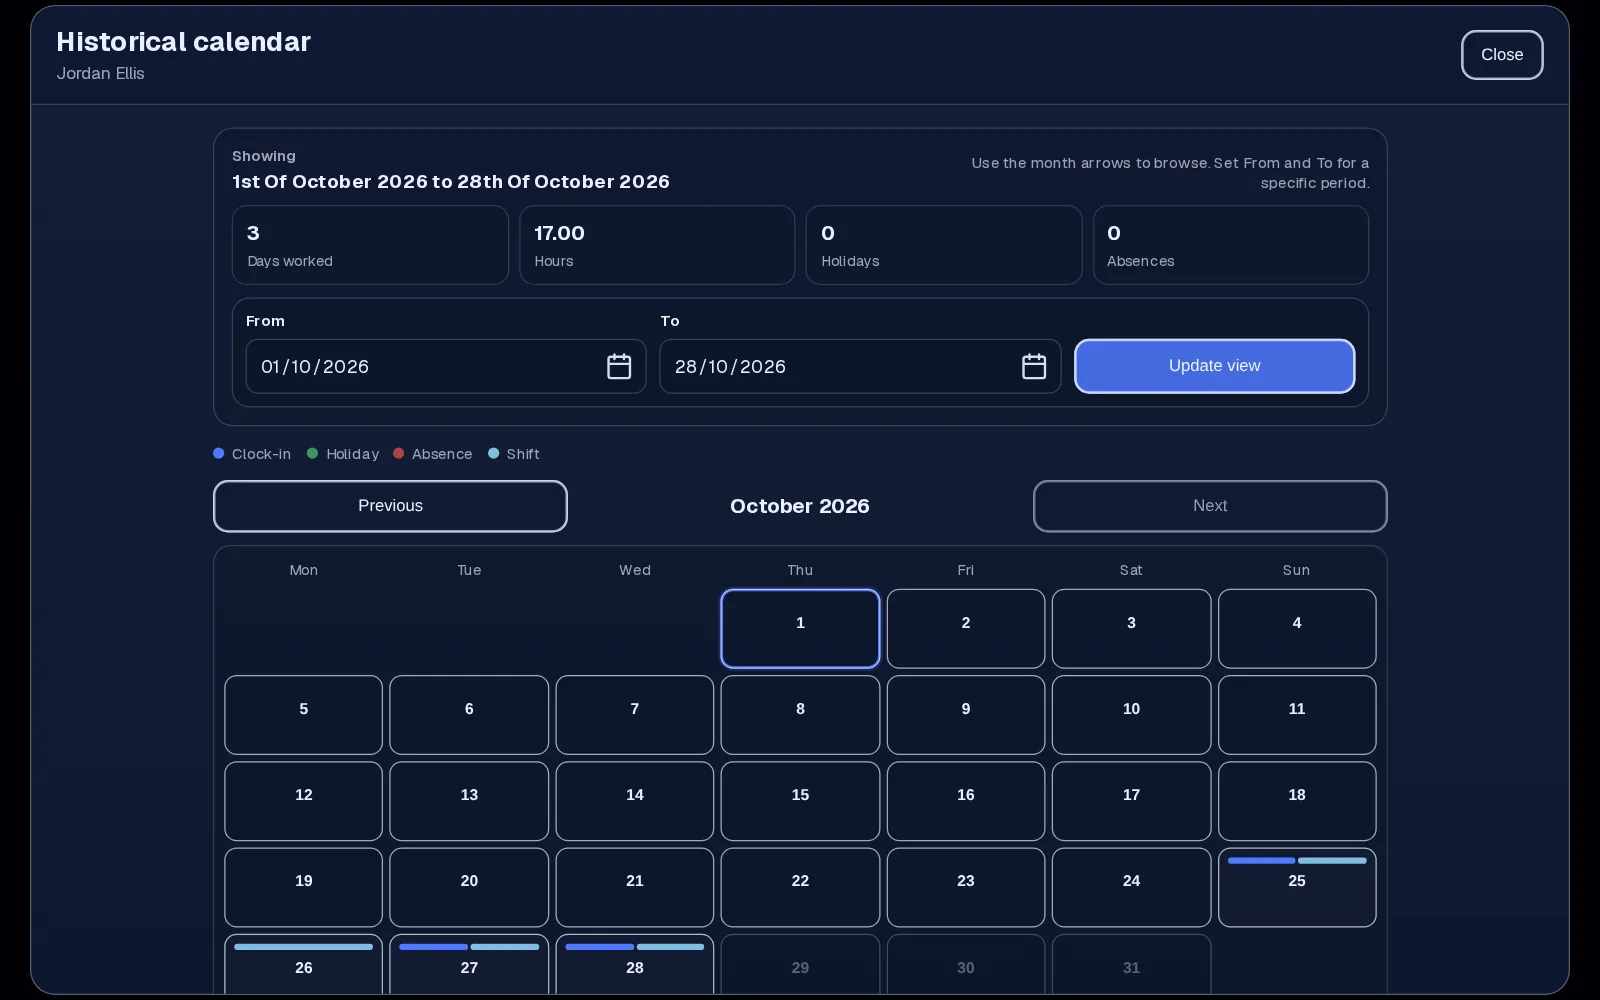The height and width of the screenshot is (1000, 1600).
Task: Click the Clock-in legend dot
Action: (219, 453)
